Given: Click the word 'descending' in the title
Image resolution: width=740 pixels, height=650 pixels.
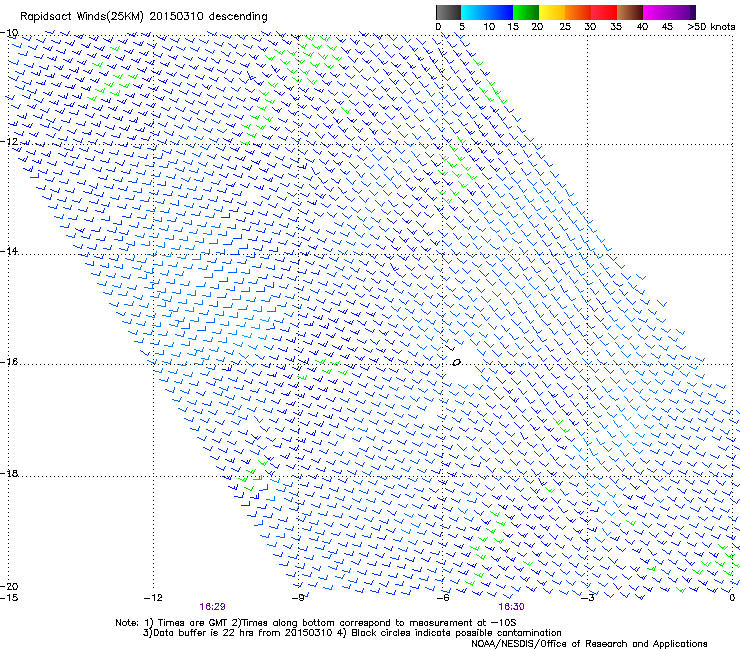Looking at the screenshot, I should click(x=238, y=17).
